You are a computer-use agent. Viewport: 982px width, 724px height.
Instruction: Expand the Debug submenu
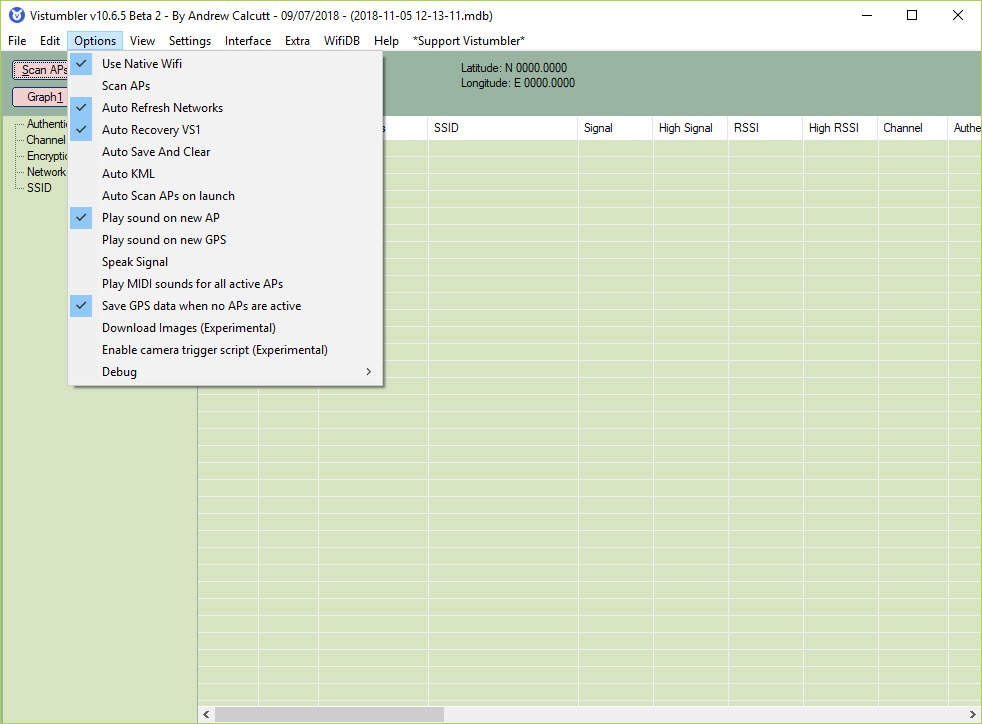(x=225, y=372)
